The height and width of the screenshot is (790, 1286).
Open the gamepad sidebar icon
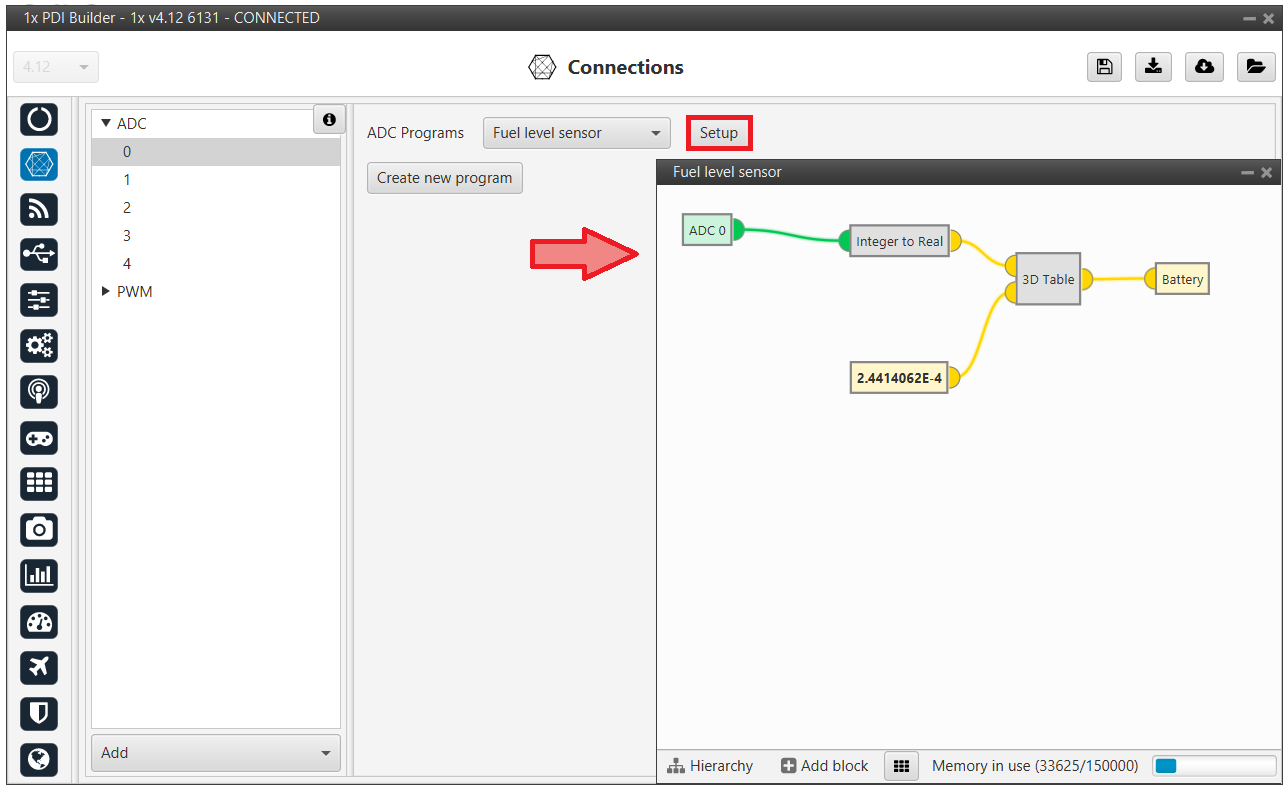click(39, 438)
